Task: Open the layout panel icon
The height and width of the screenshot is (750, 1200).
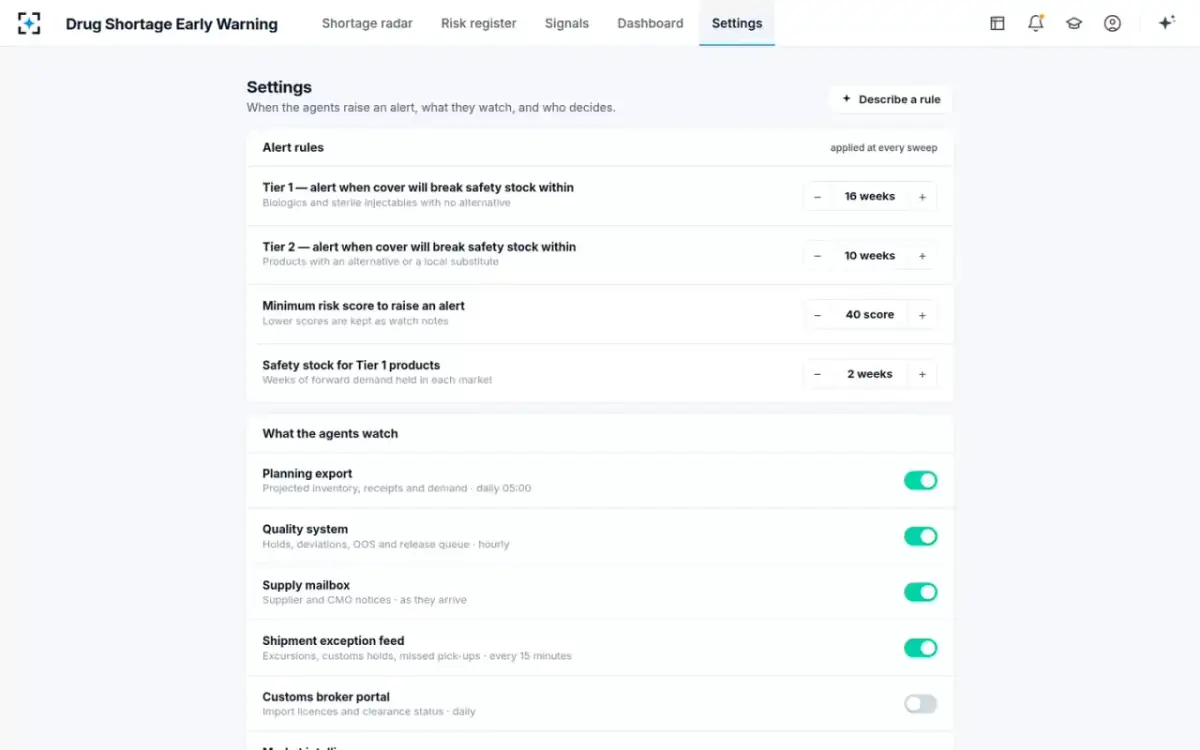Action: (x=997, y=23)
